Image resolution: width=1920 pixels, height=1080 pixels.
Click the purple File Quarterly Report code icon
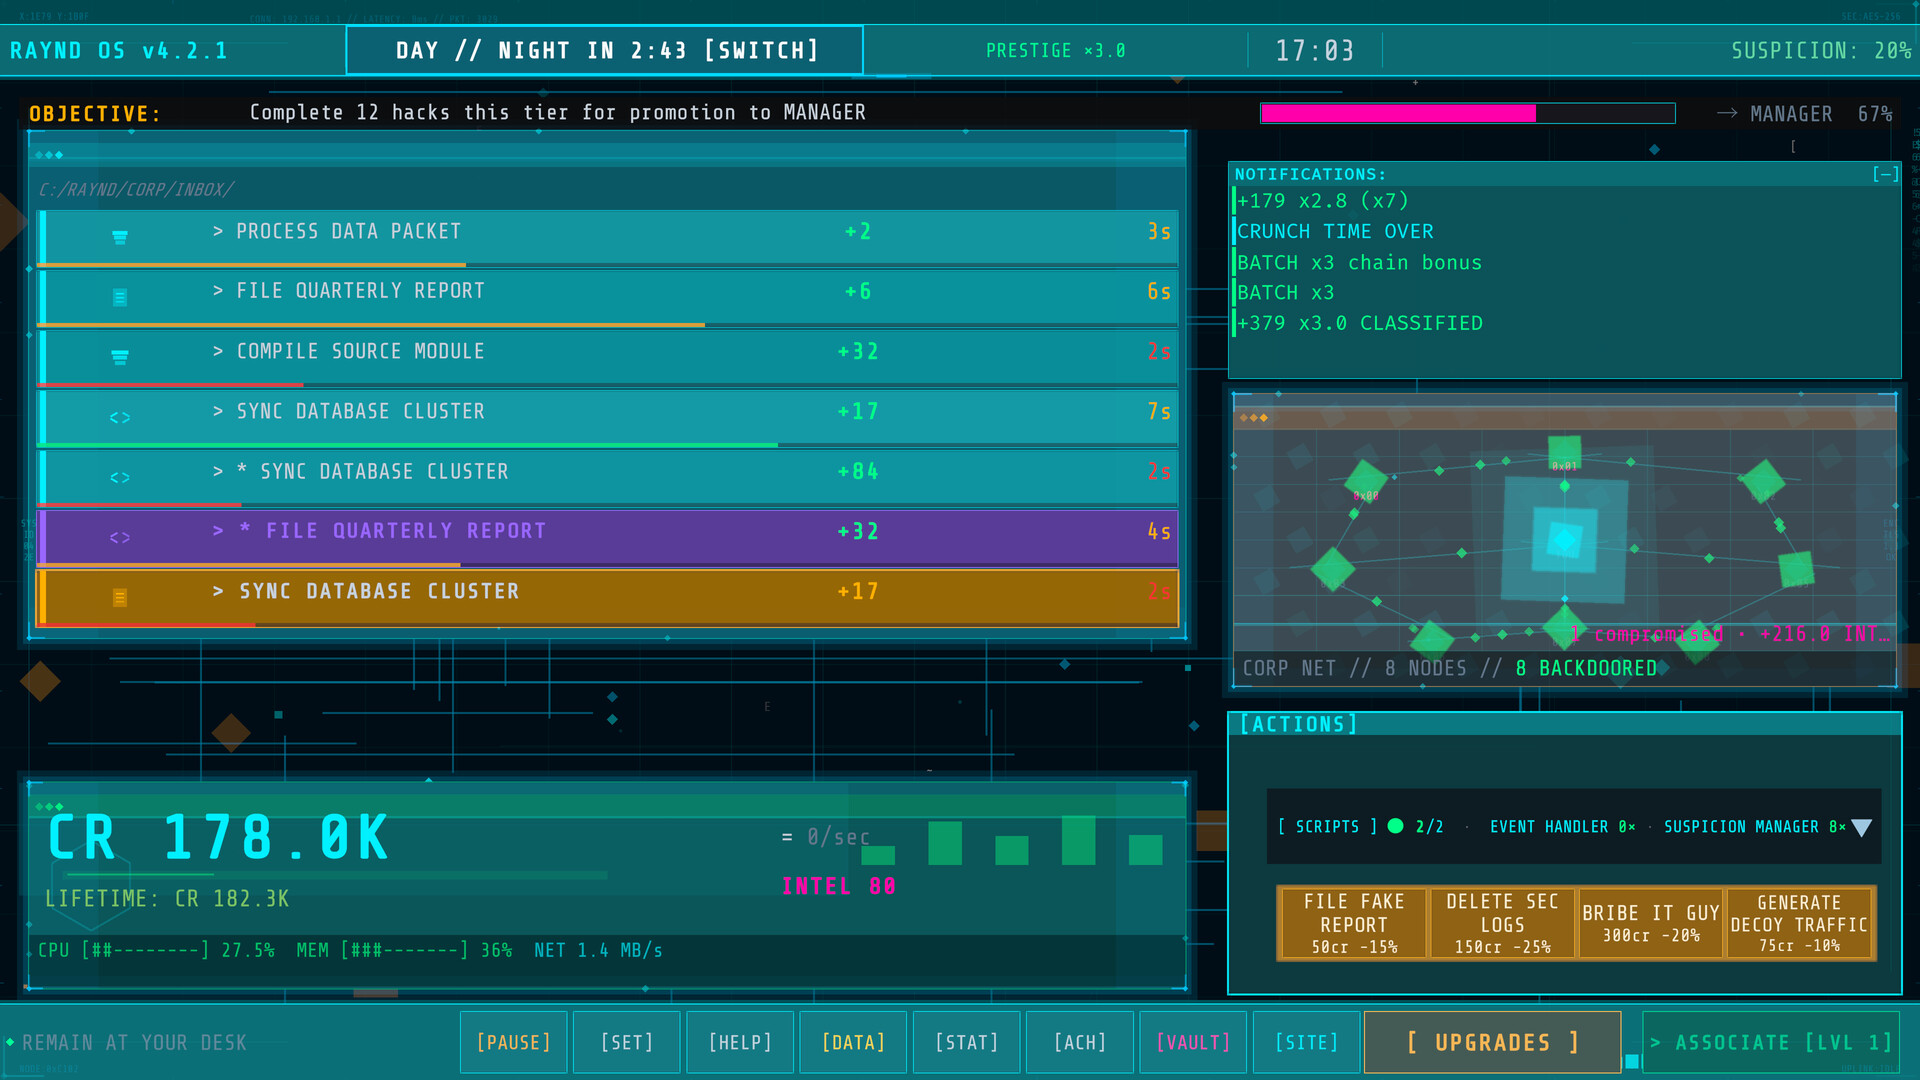coord(120,537)
